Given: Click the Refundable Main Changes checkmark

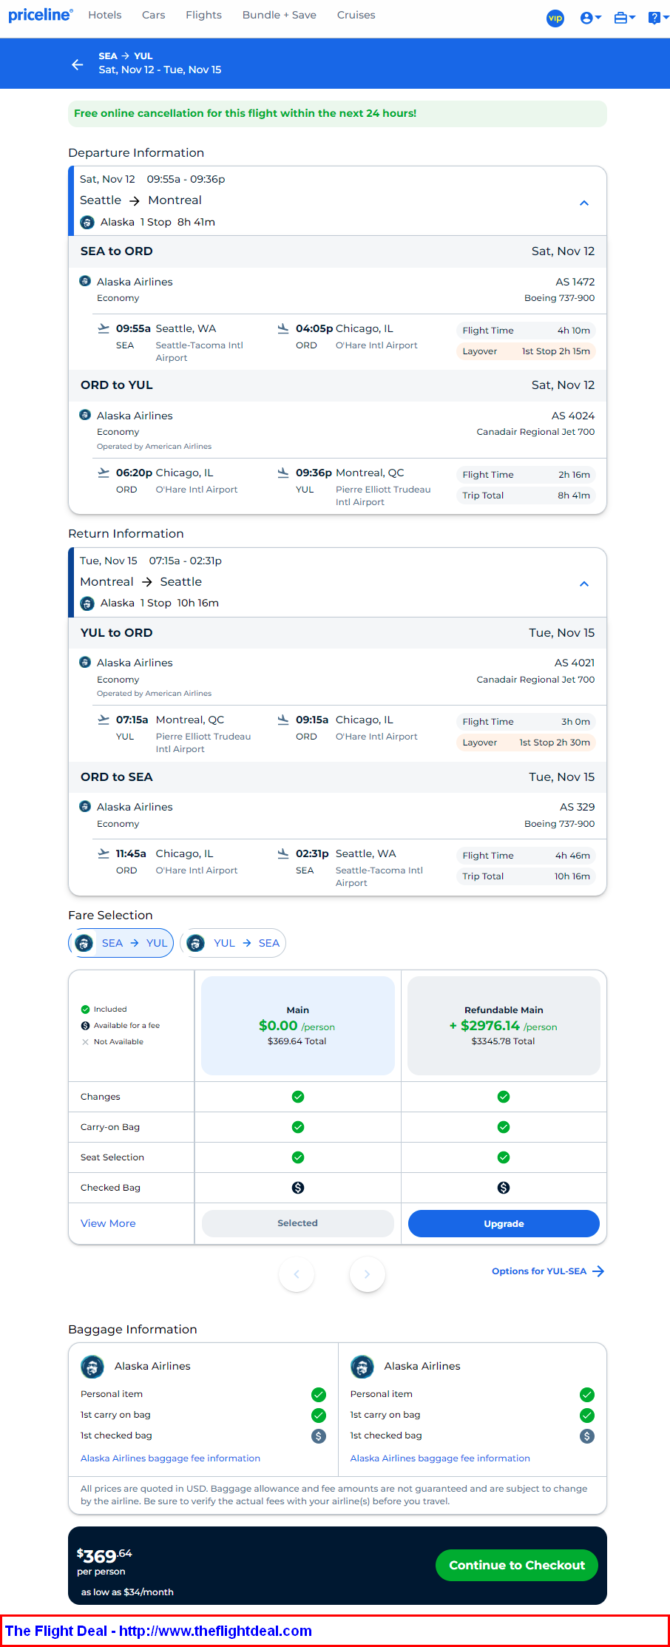Looking at the screenshot, I should point(503,1097).
